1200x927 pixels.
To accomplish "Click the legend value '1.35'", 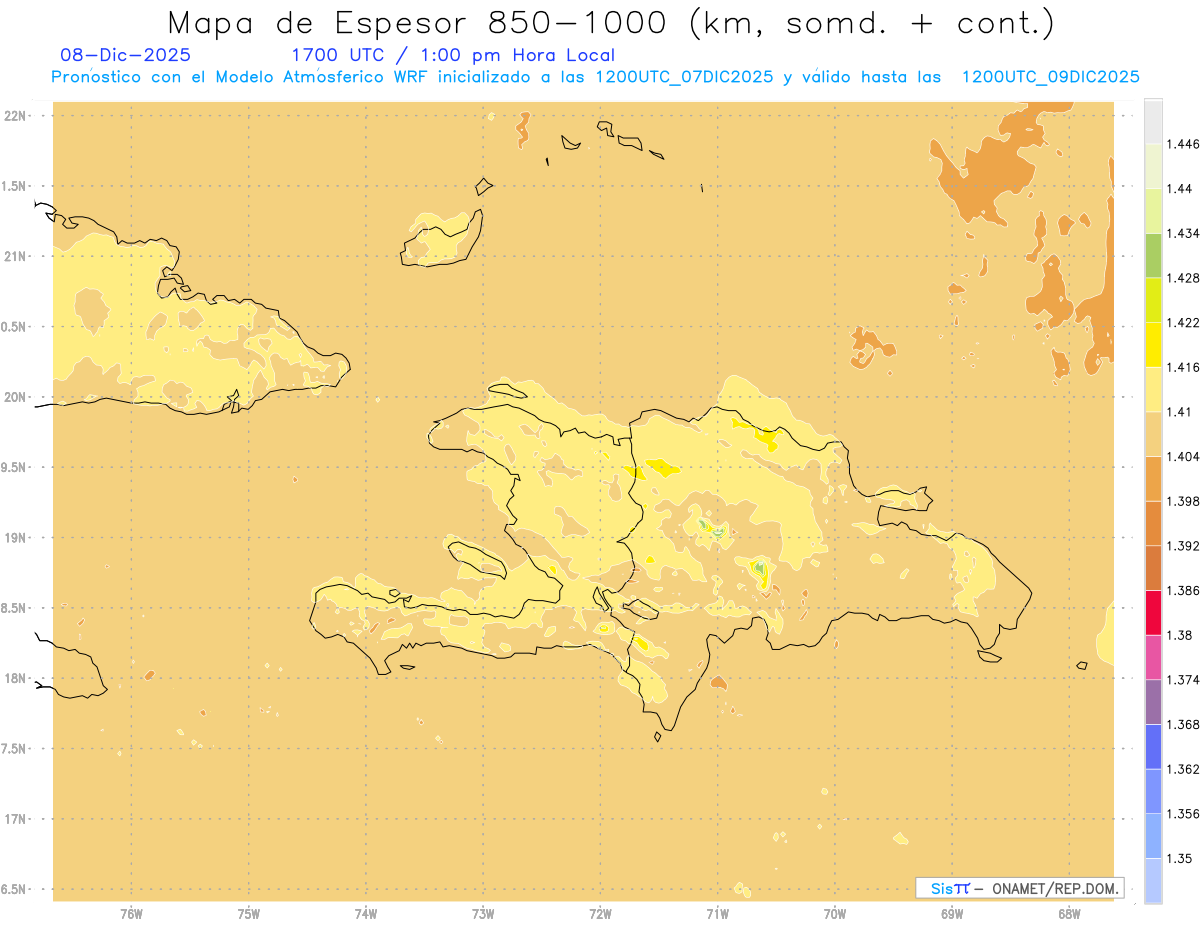I will click(x=1179, y=858).
